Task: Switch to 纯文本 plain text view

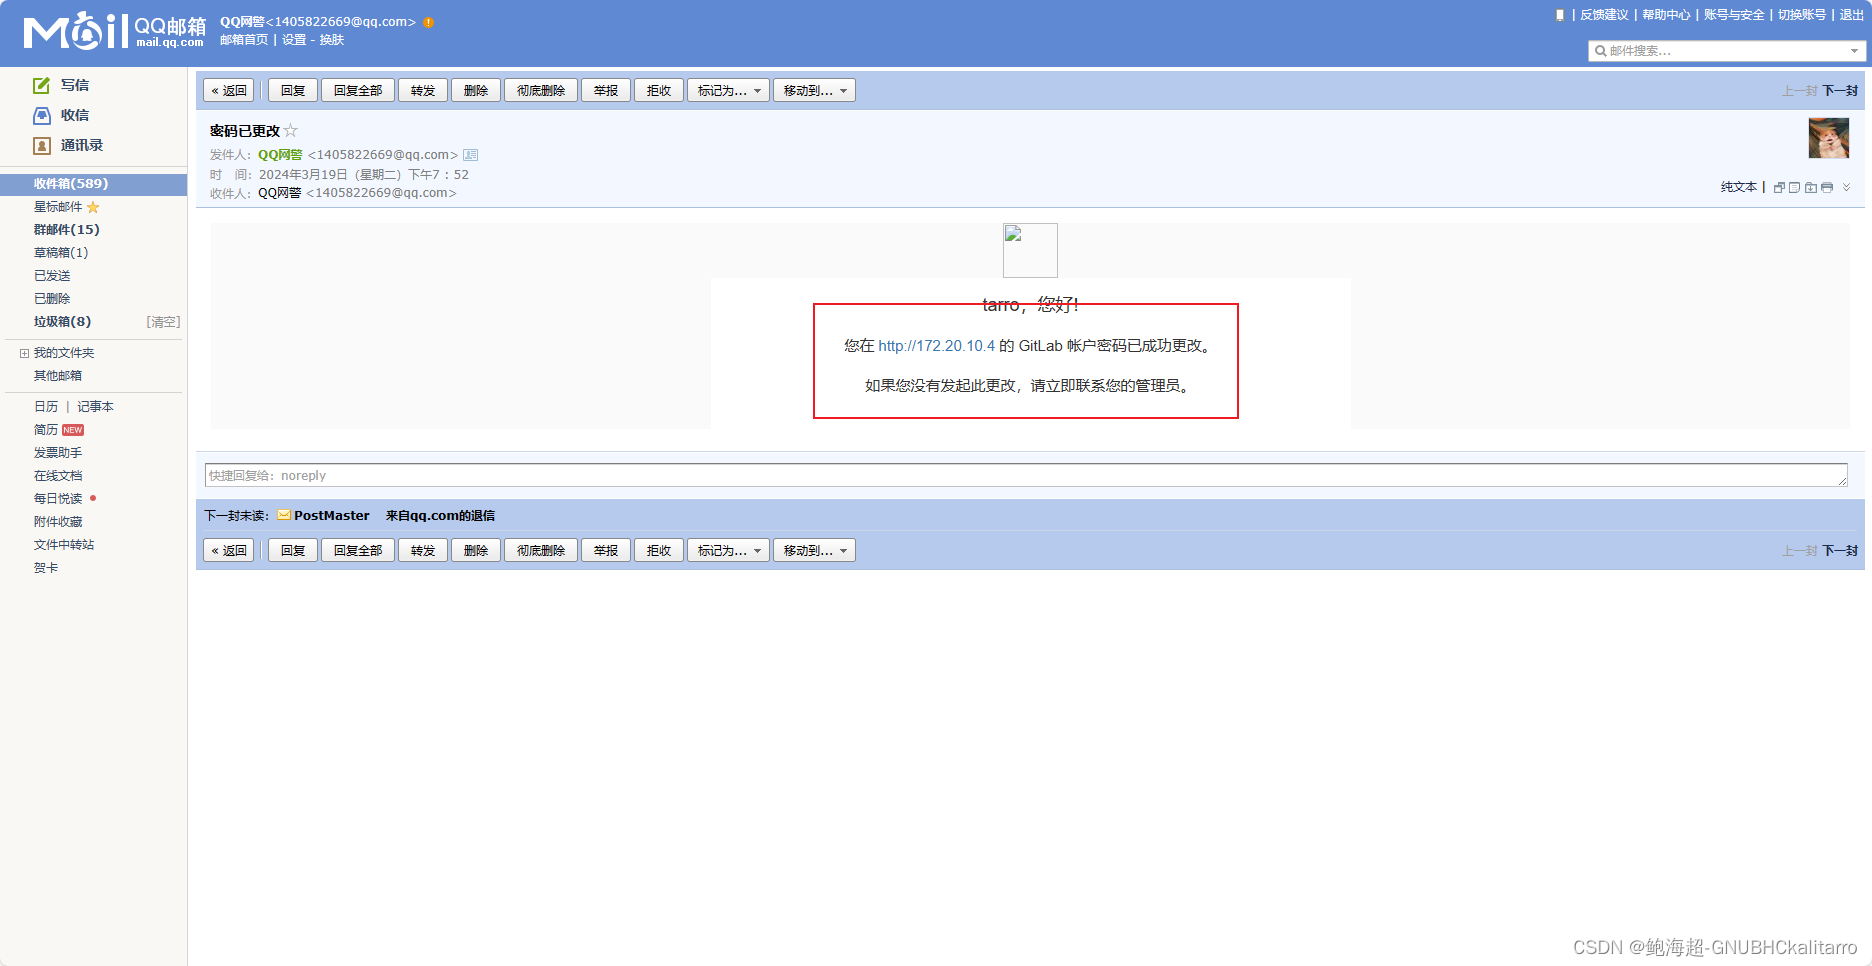Action: [1739, 187]
